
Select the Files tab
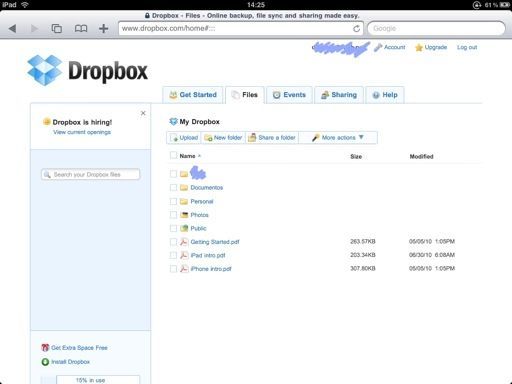tap(245, 95)
